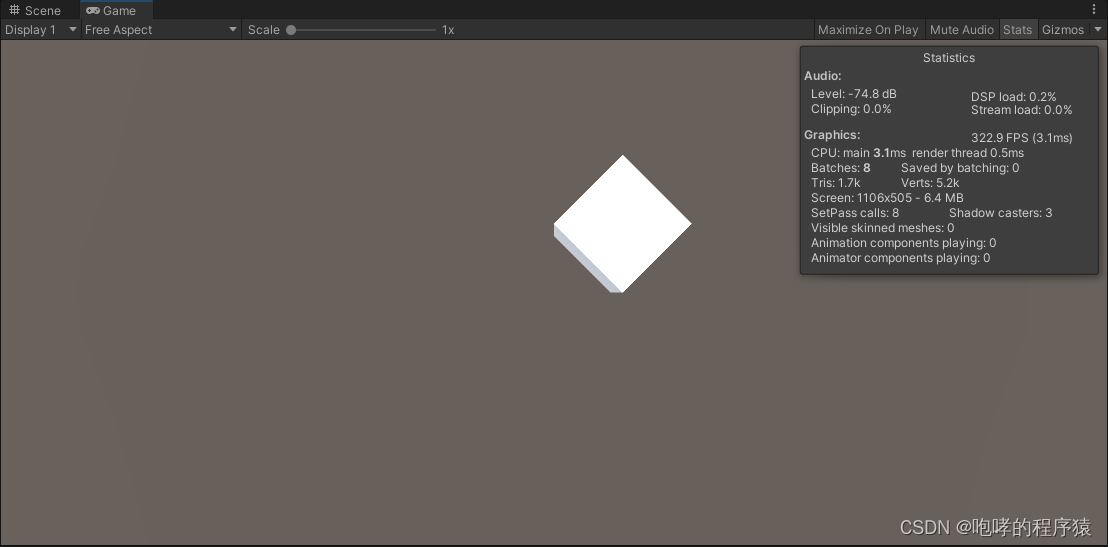Click the 'DSP load: 0.2%' readout
Screen dimensions: 1108x547
(x=1013, y=97)
